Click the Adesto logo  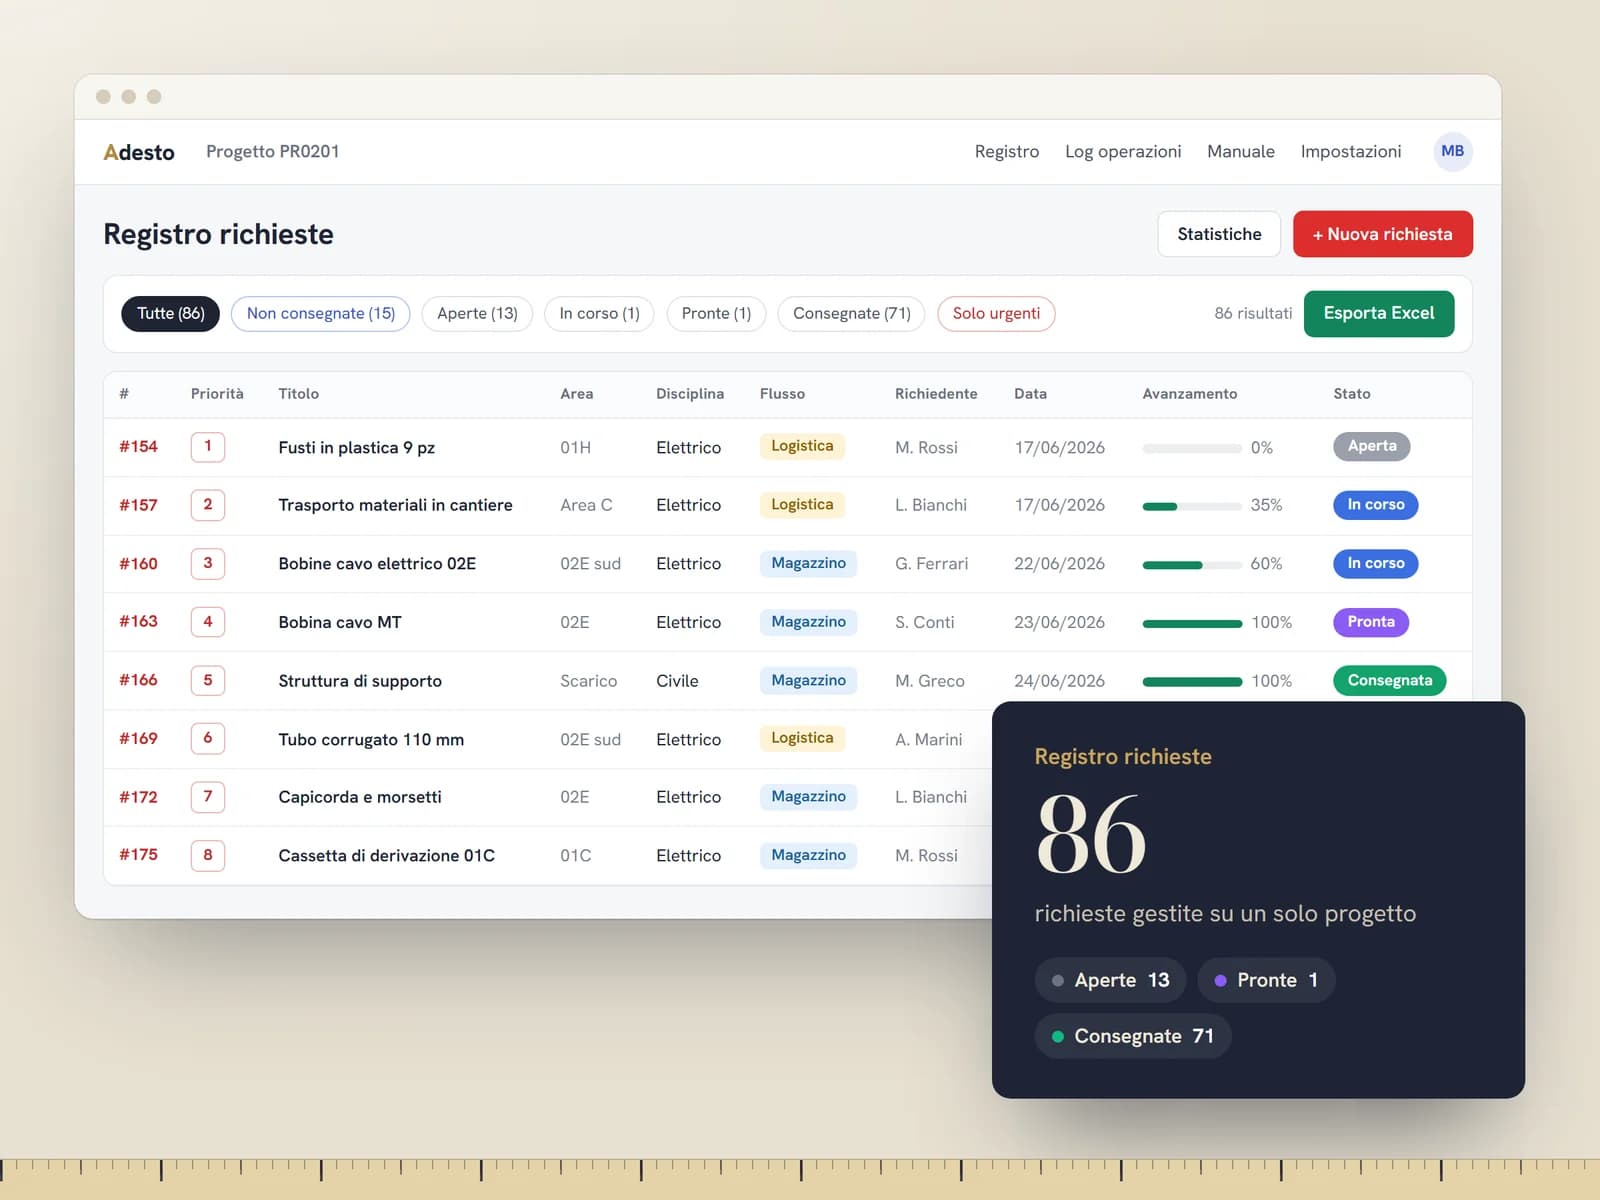click(x=139, y=152)
